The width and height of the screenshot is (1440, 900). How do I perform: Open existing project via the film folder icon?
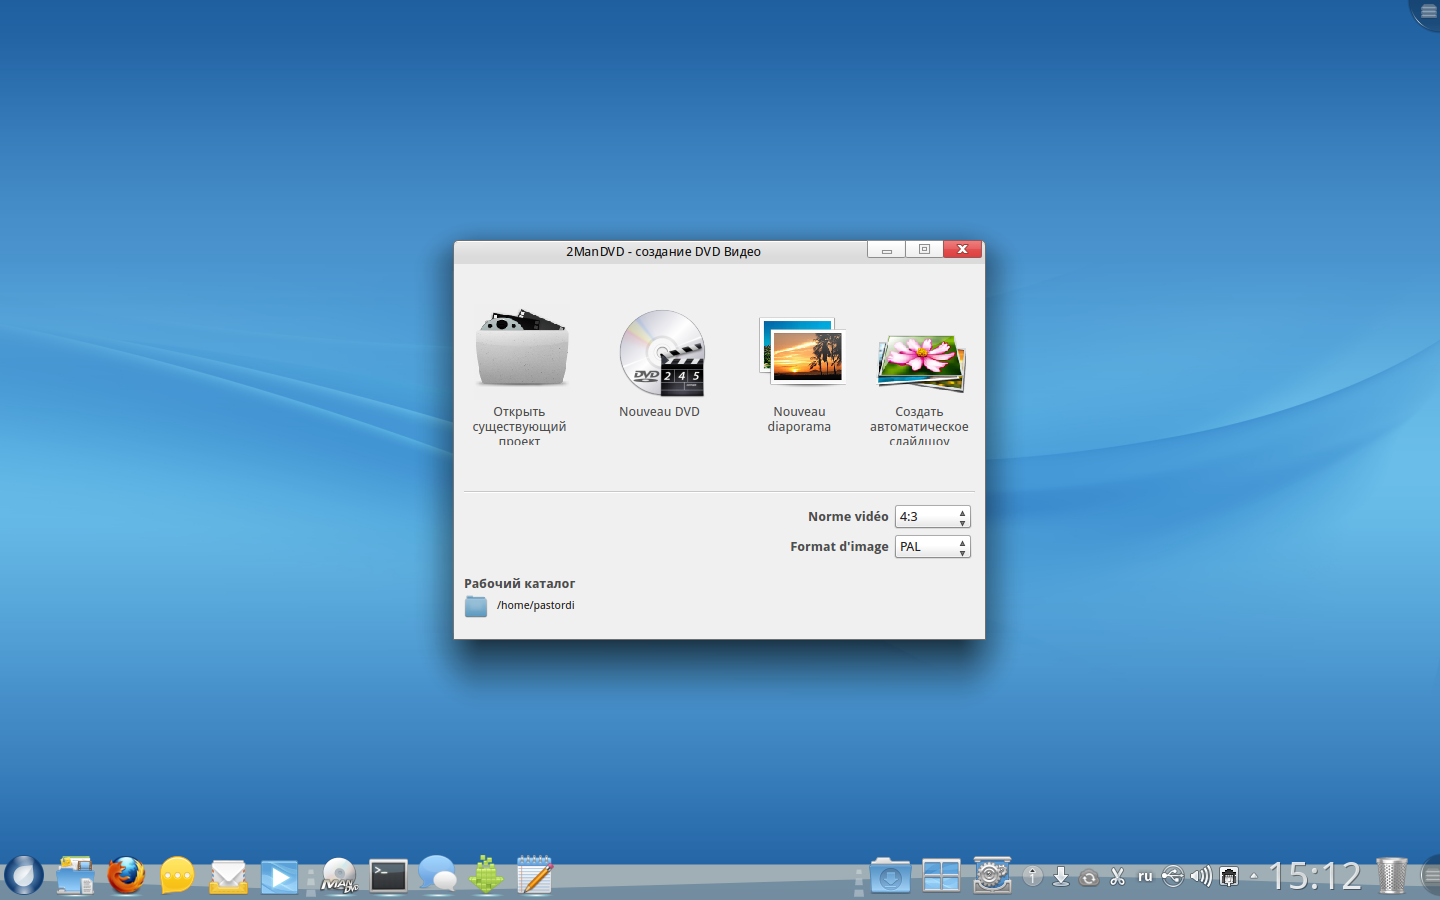pyautogui.click(x=522, y=348)
